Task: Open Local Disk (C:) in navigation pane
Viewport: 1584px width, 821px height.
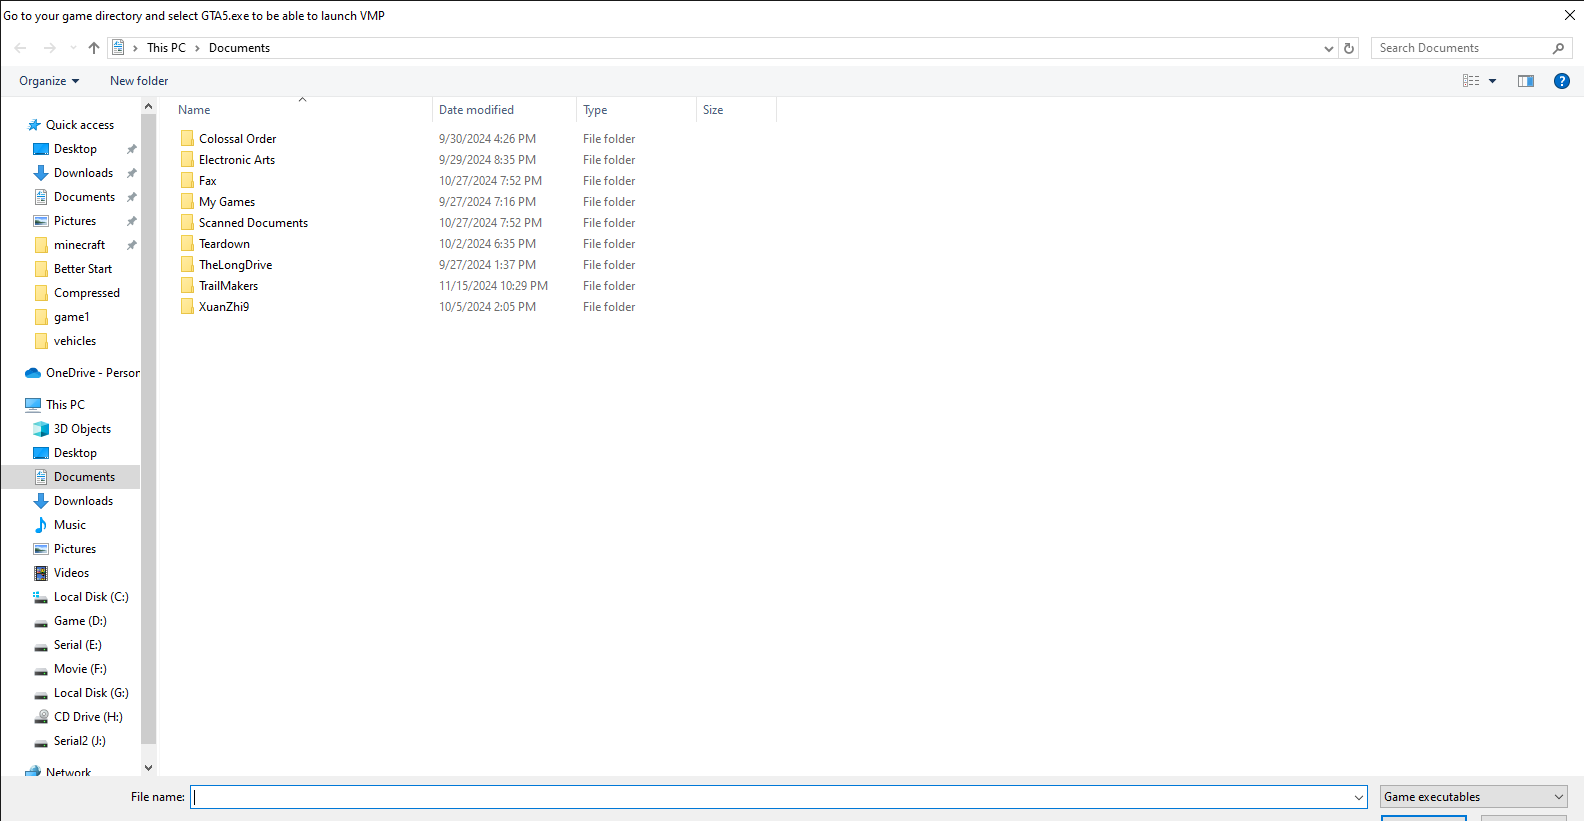Action: point(91,597)
